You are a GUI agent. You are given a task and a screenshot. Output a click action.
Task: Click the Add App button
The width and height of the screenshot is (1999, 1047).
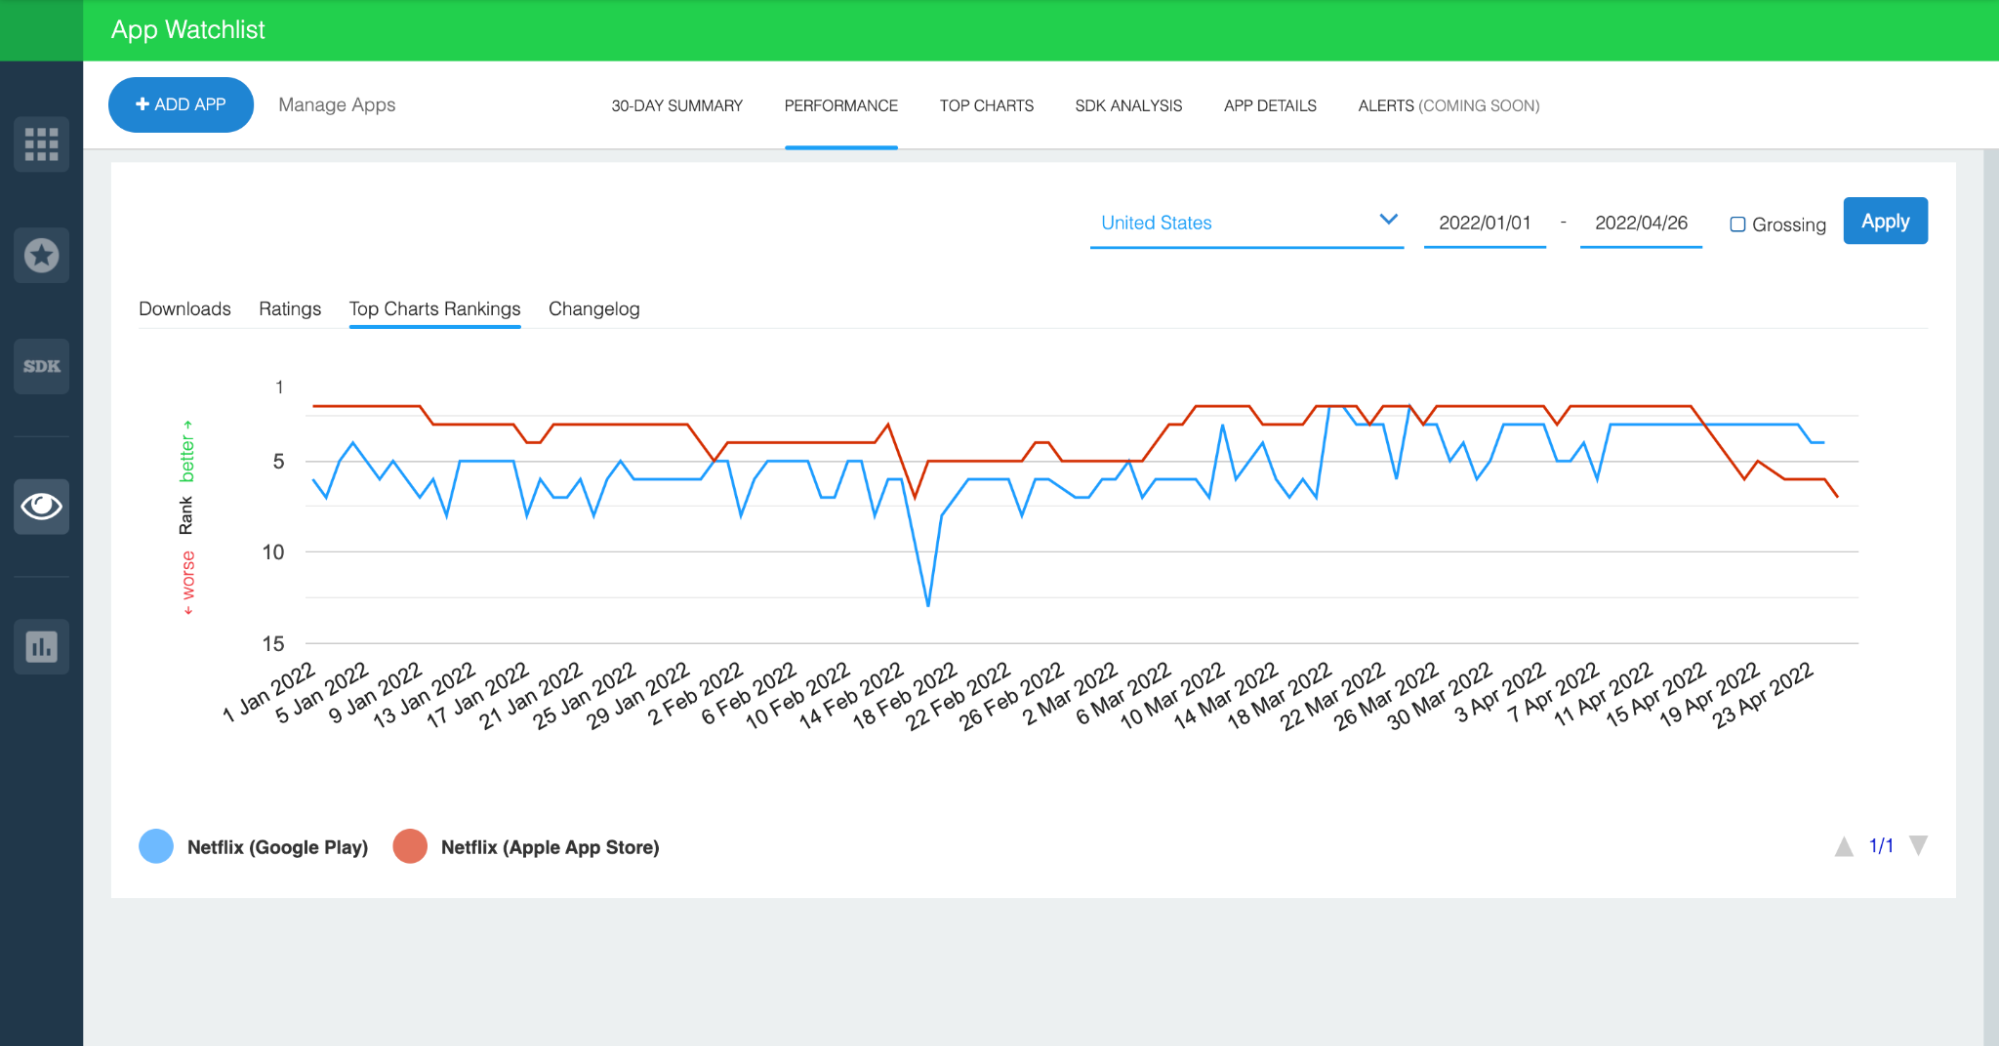pyautogui.click(x=181, y=104)
